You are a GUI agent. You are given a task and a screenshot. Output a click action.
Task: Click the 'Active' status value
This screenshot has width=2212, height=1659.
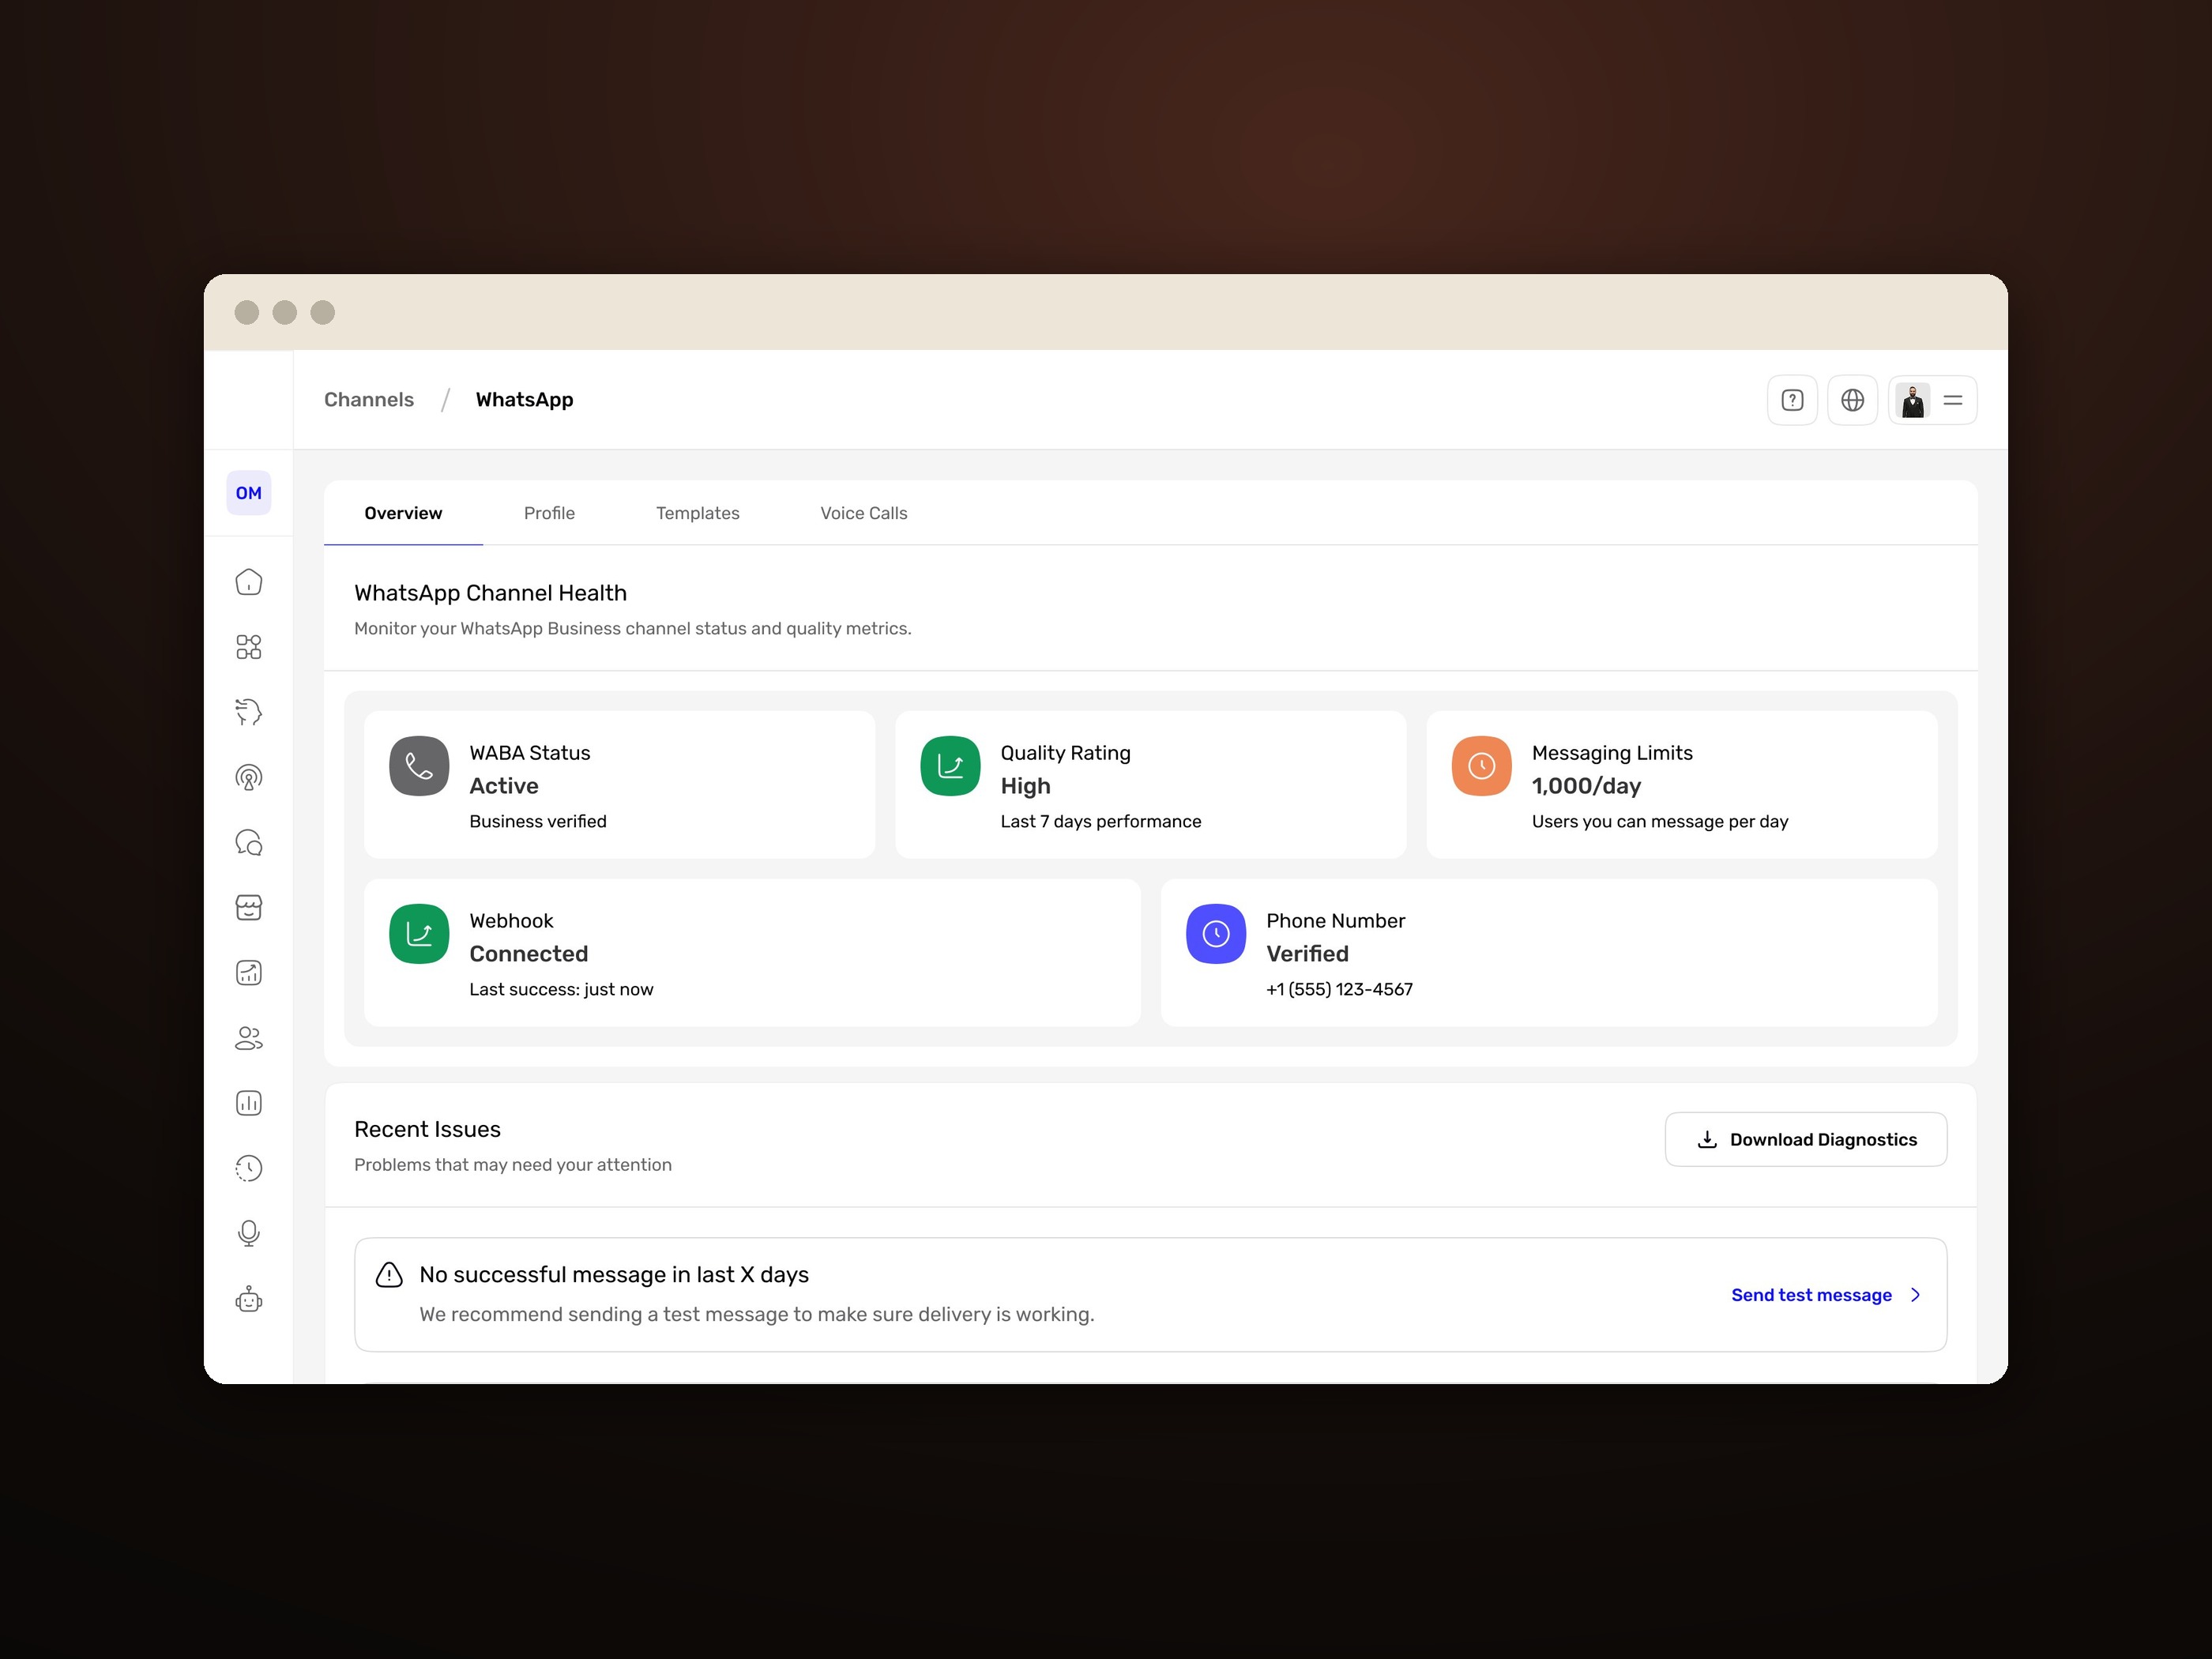(x=504, y=786)
